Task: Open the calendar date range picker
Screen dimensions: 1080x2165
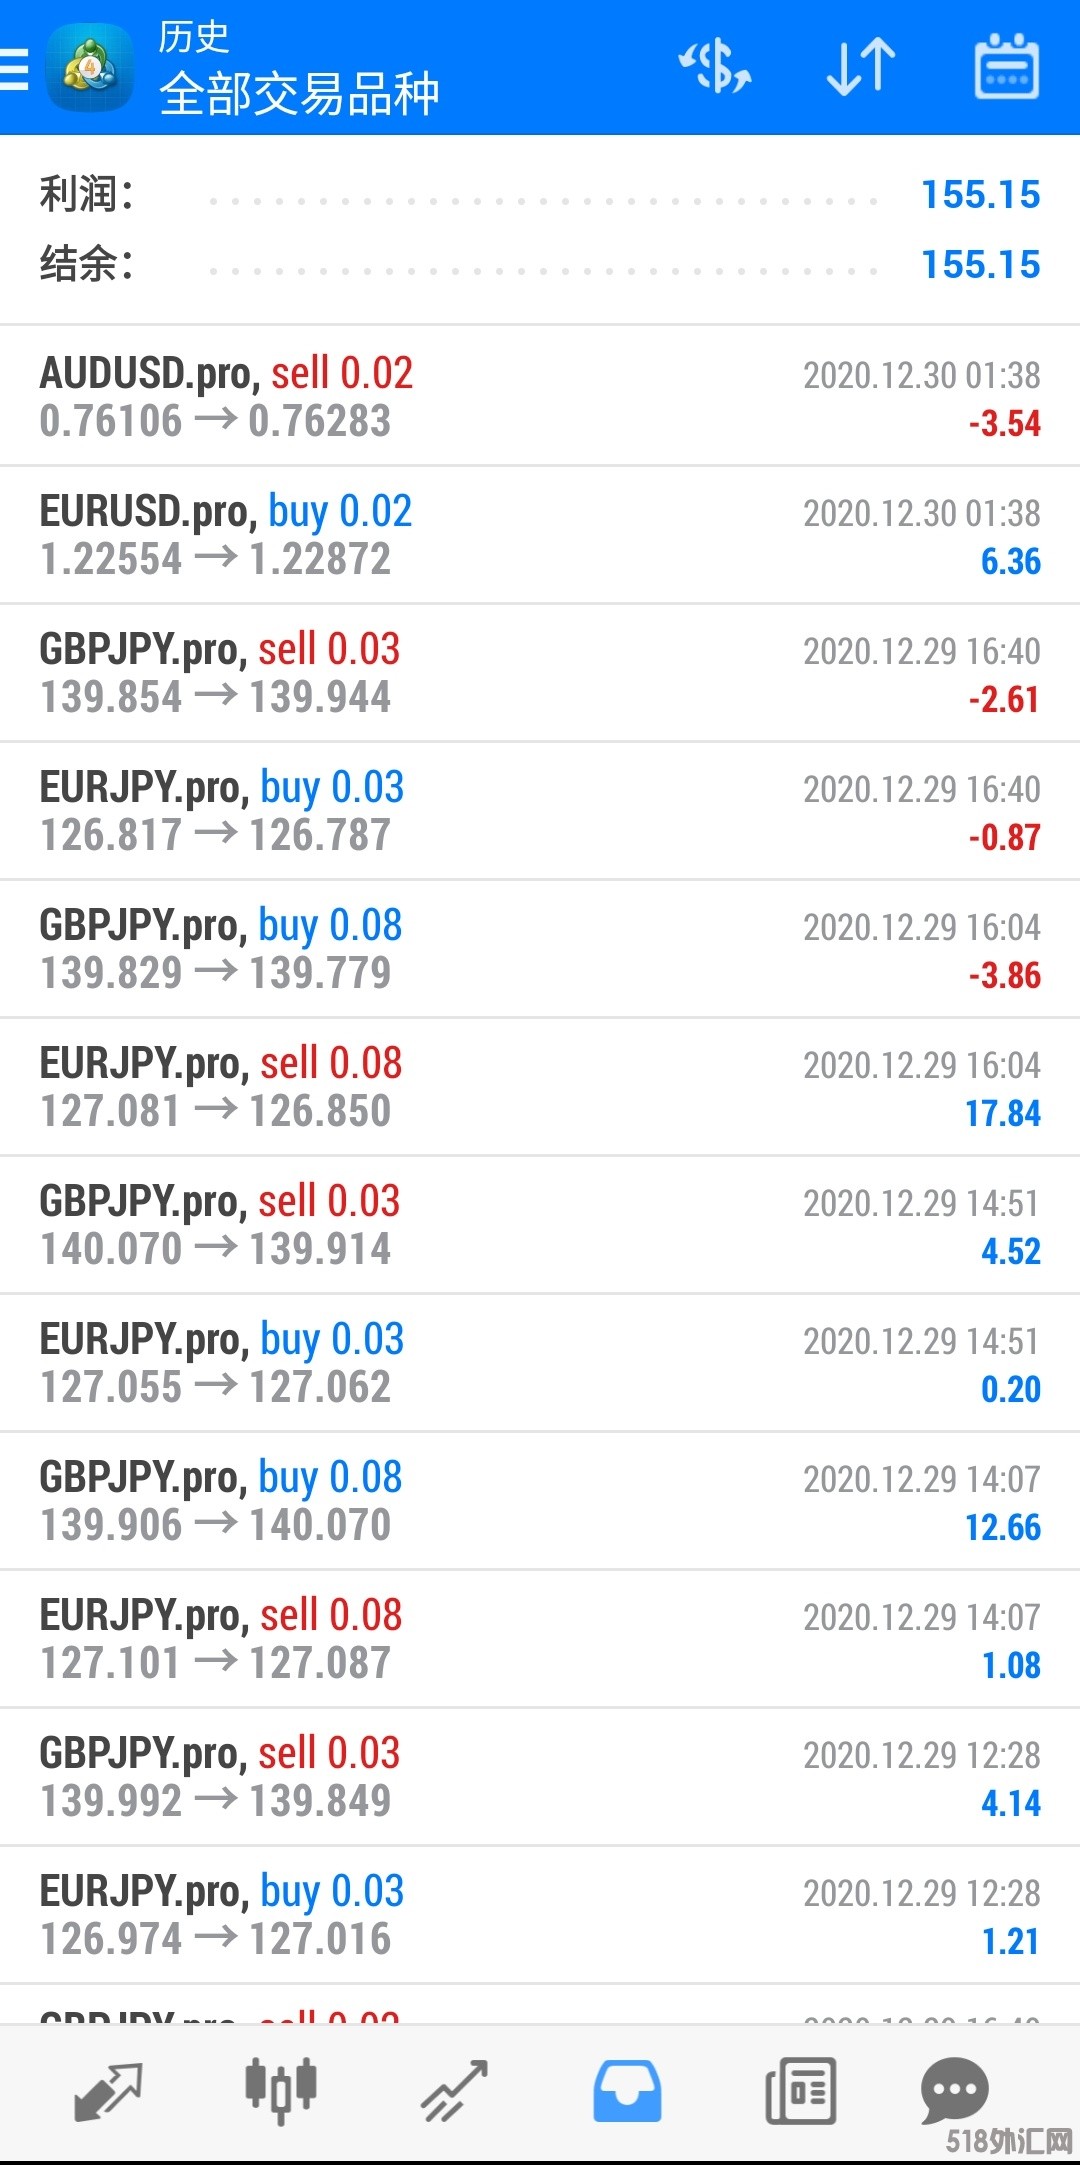Action: coord(1006,68)
